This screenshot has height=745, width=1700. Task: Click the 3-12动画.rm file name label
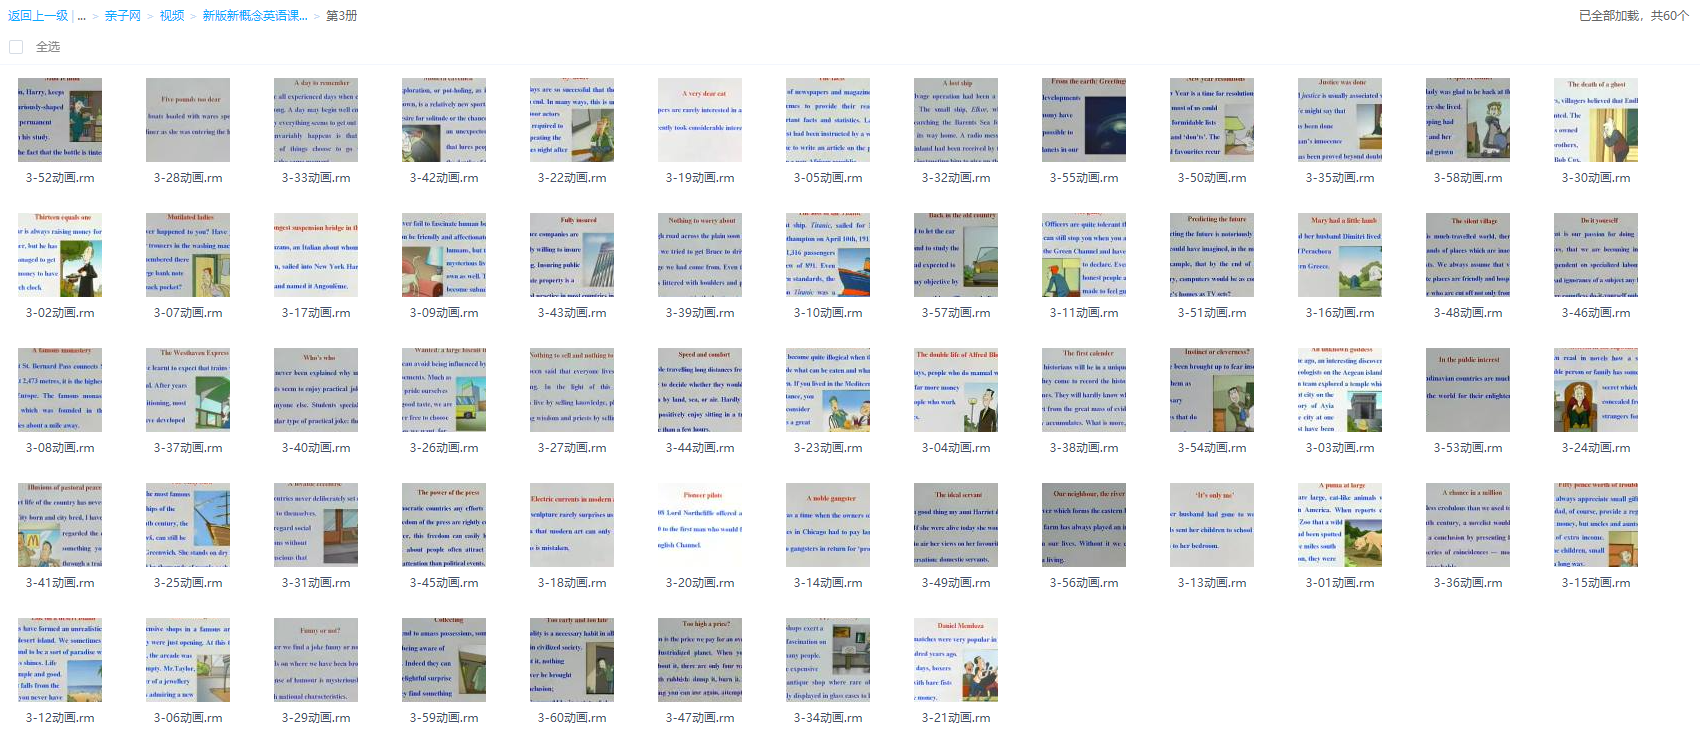(x=60, y=718)
